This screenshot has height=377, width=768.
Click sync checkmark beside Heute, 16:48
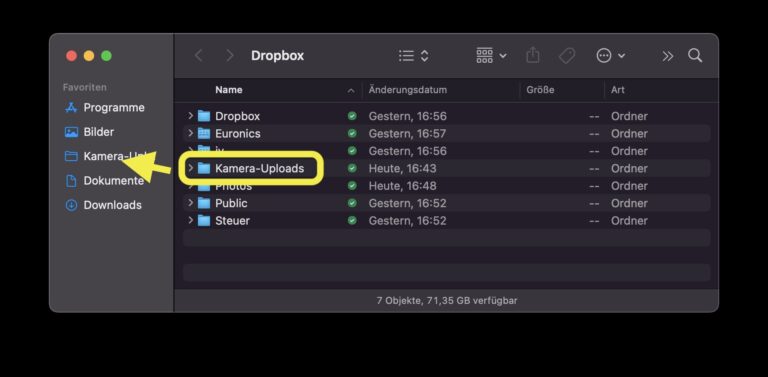click(352, 186)
